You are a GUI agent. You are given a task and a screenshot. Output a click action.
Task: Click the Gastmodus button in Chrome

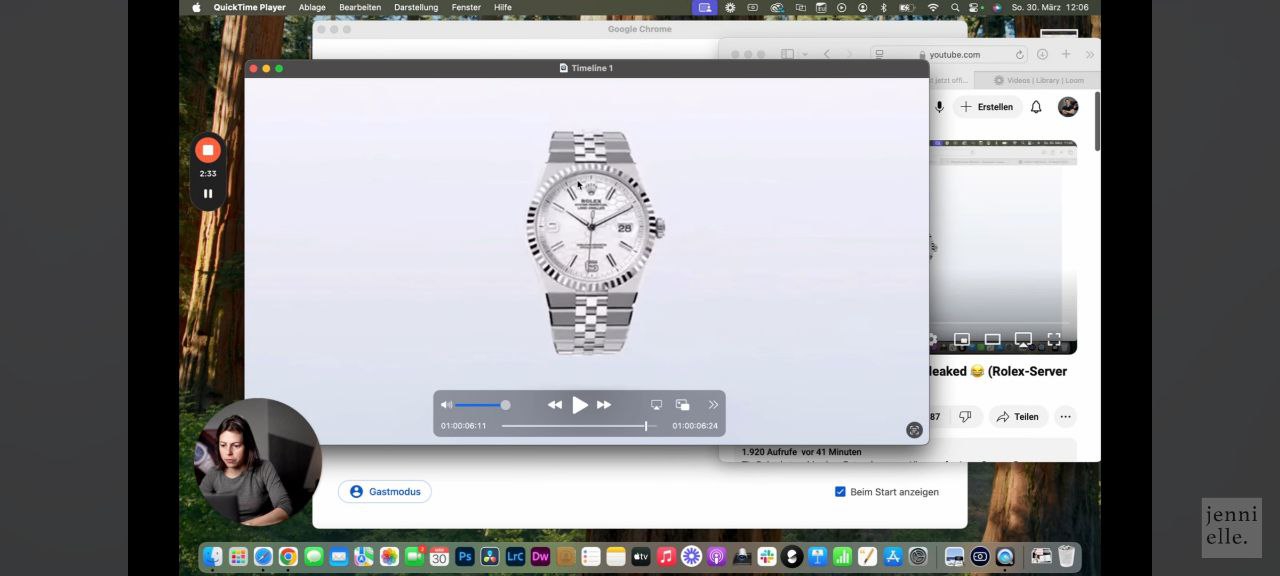coord(385,491)
